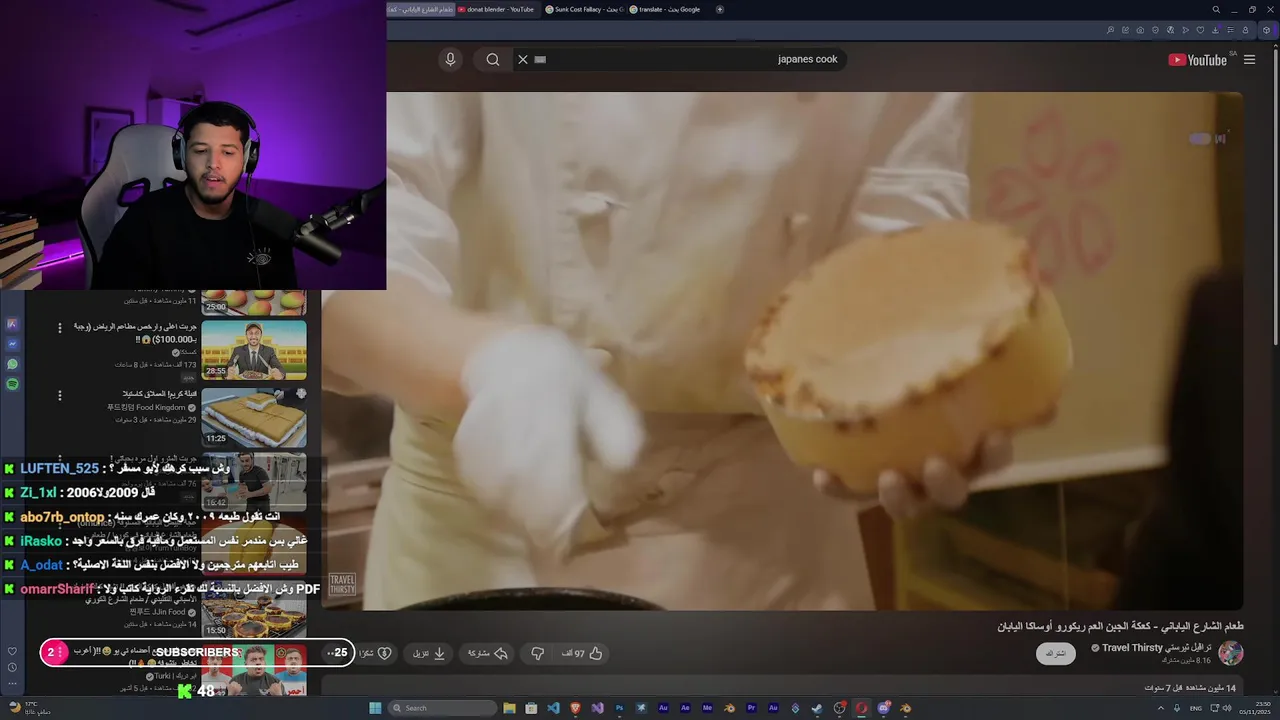1280x720 pixels.
Task: Open the Windows Start button
Action: (374, 708)
